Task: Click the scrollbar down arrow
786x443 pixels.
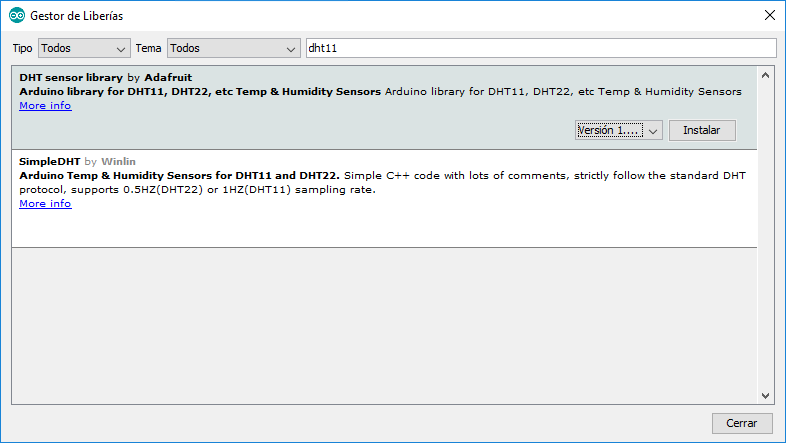Action: tap(767, 396)
